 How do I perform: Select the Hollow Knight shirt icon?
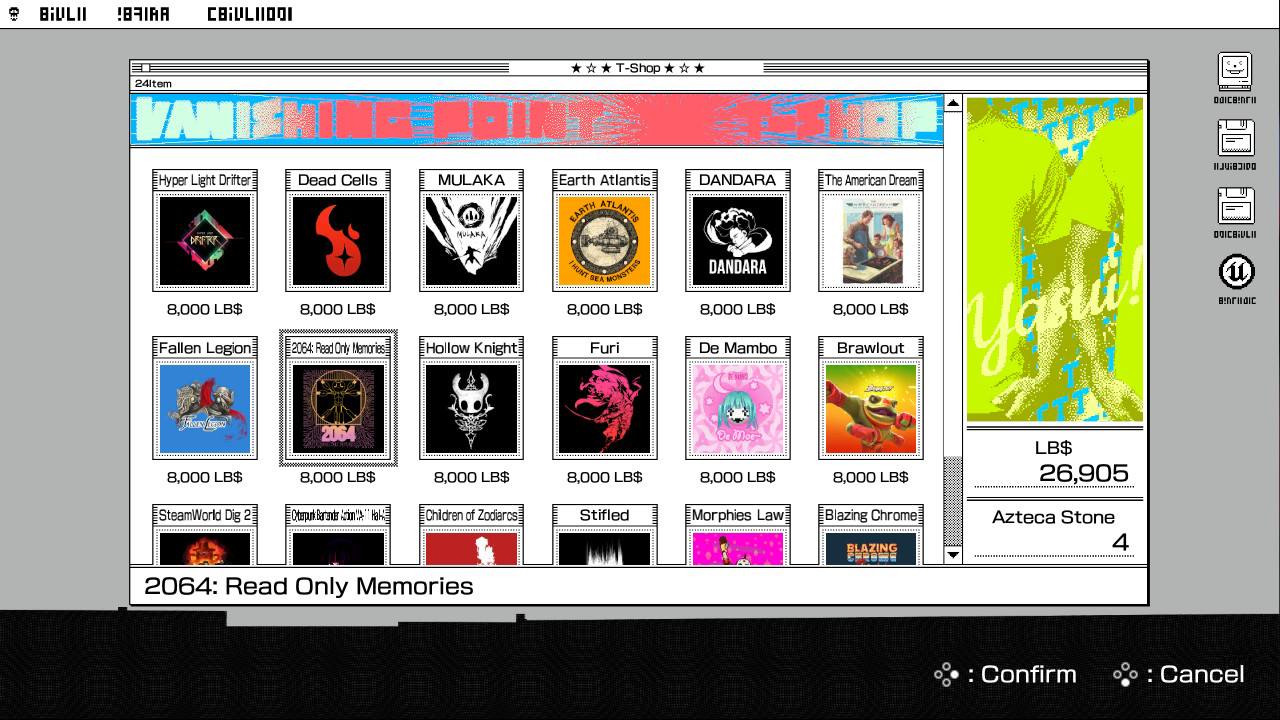pyautogui.click(x=471, y=408)
